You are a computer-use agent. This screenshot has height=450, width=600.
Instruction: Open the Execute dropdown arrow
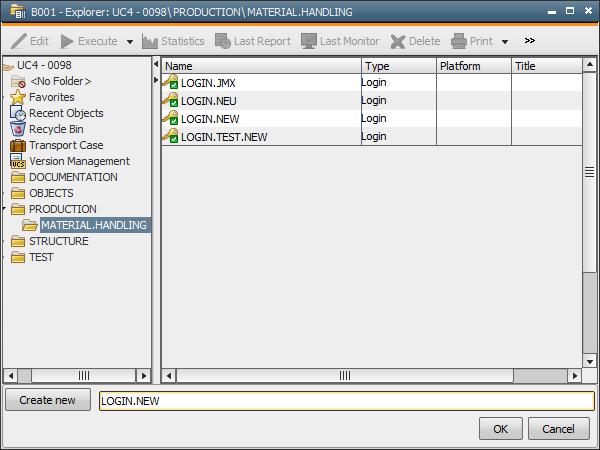tap(130, 42)
